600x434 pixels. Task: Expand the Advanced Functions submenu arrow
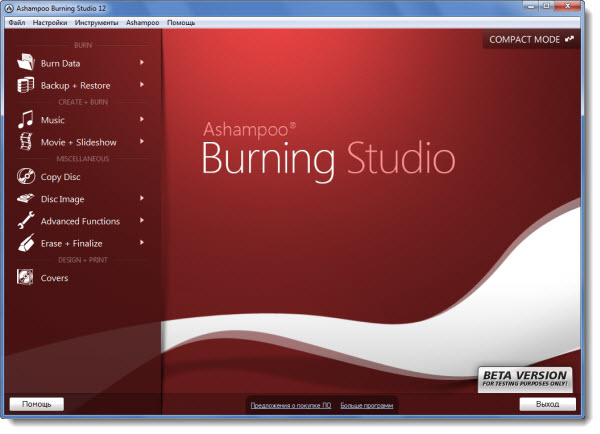tap(142, 220)
